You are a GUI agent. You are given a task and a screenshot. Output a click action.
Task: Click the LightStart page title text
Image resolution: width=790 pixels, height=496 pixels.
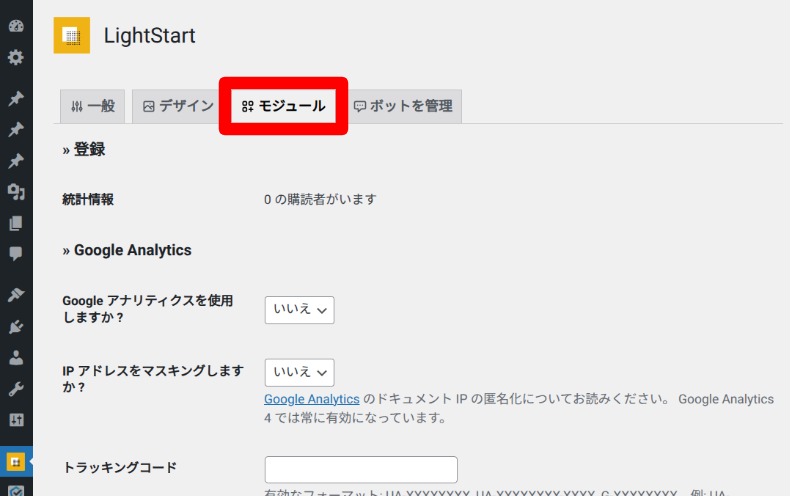(x=150, y=36)
